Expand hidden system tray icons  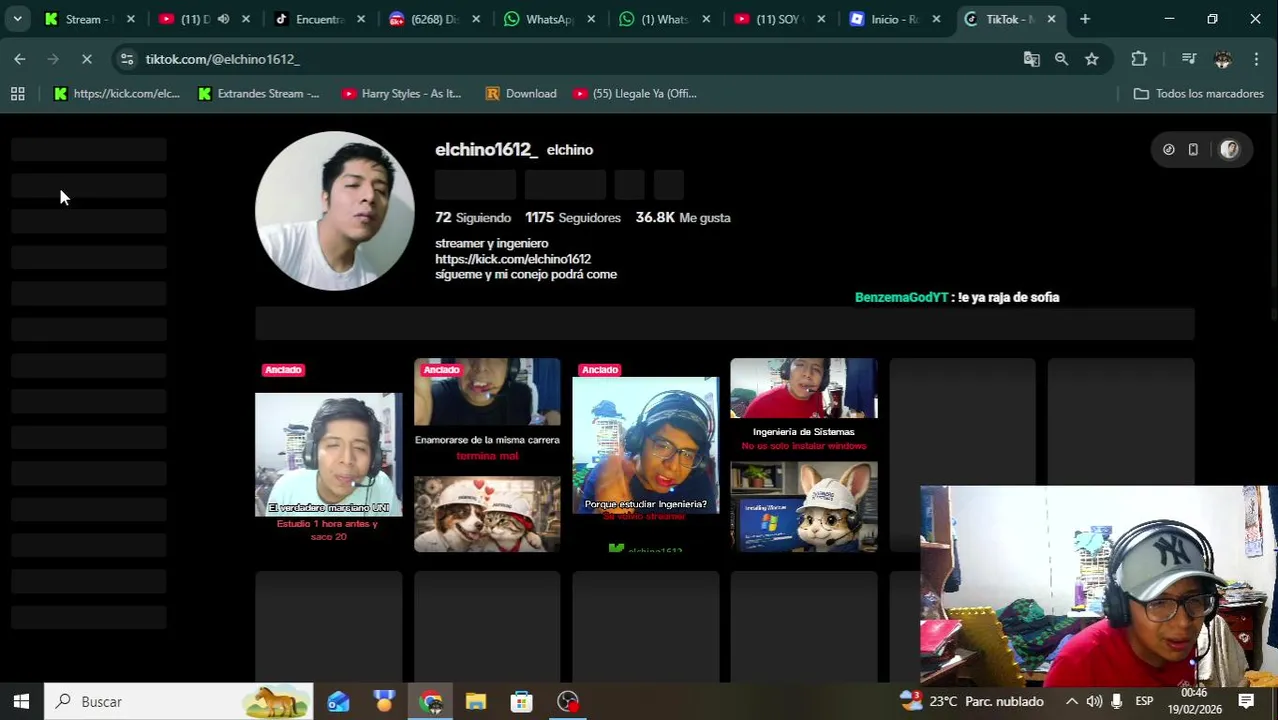(1071, 702)
